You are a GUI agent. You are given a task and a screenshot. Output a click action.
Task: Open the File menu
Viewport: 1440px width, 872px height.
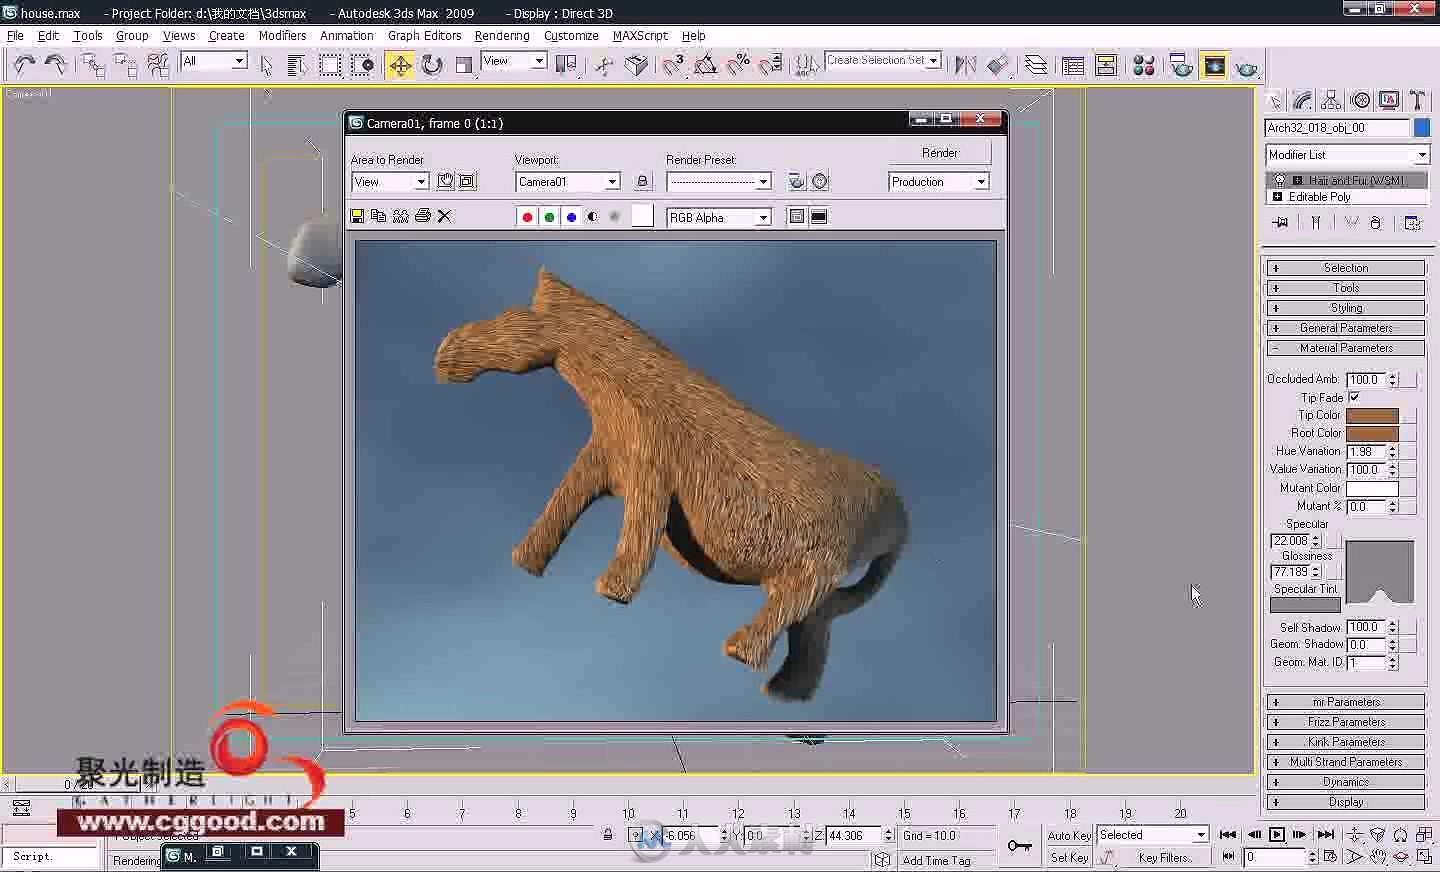pyautogui.click(x=15, y=35)
